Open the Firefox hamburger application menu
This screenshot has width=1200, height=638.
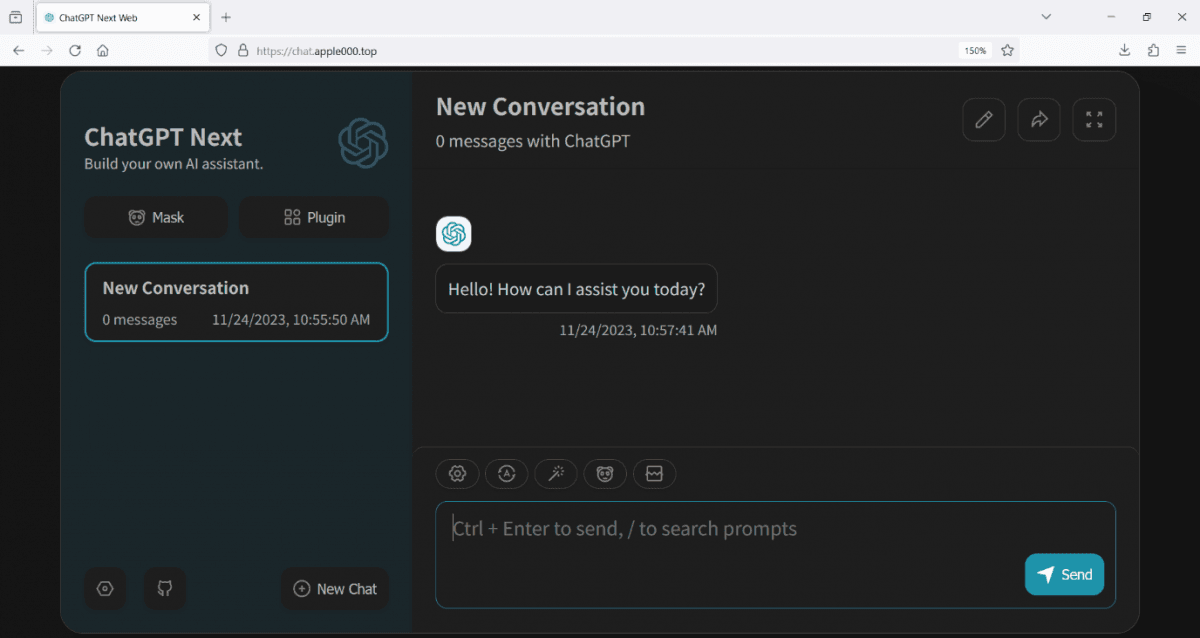pyautogui.click(x=1181, y=50)
